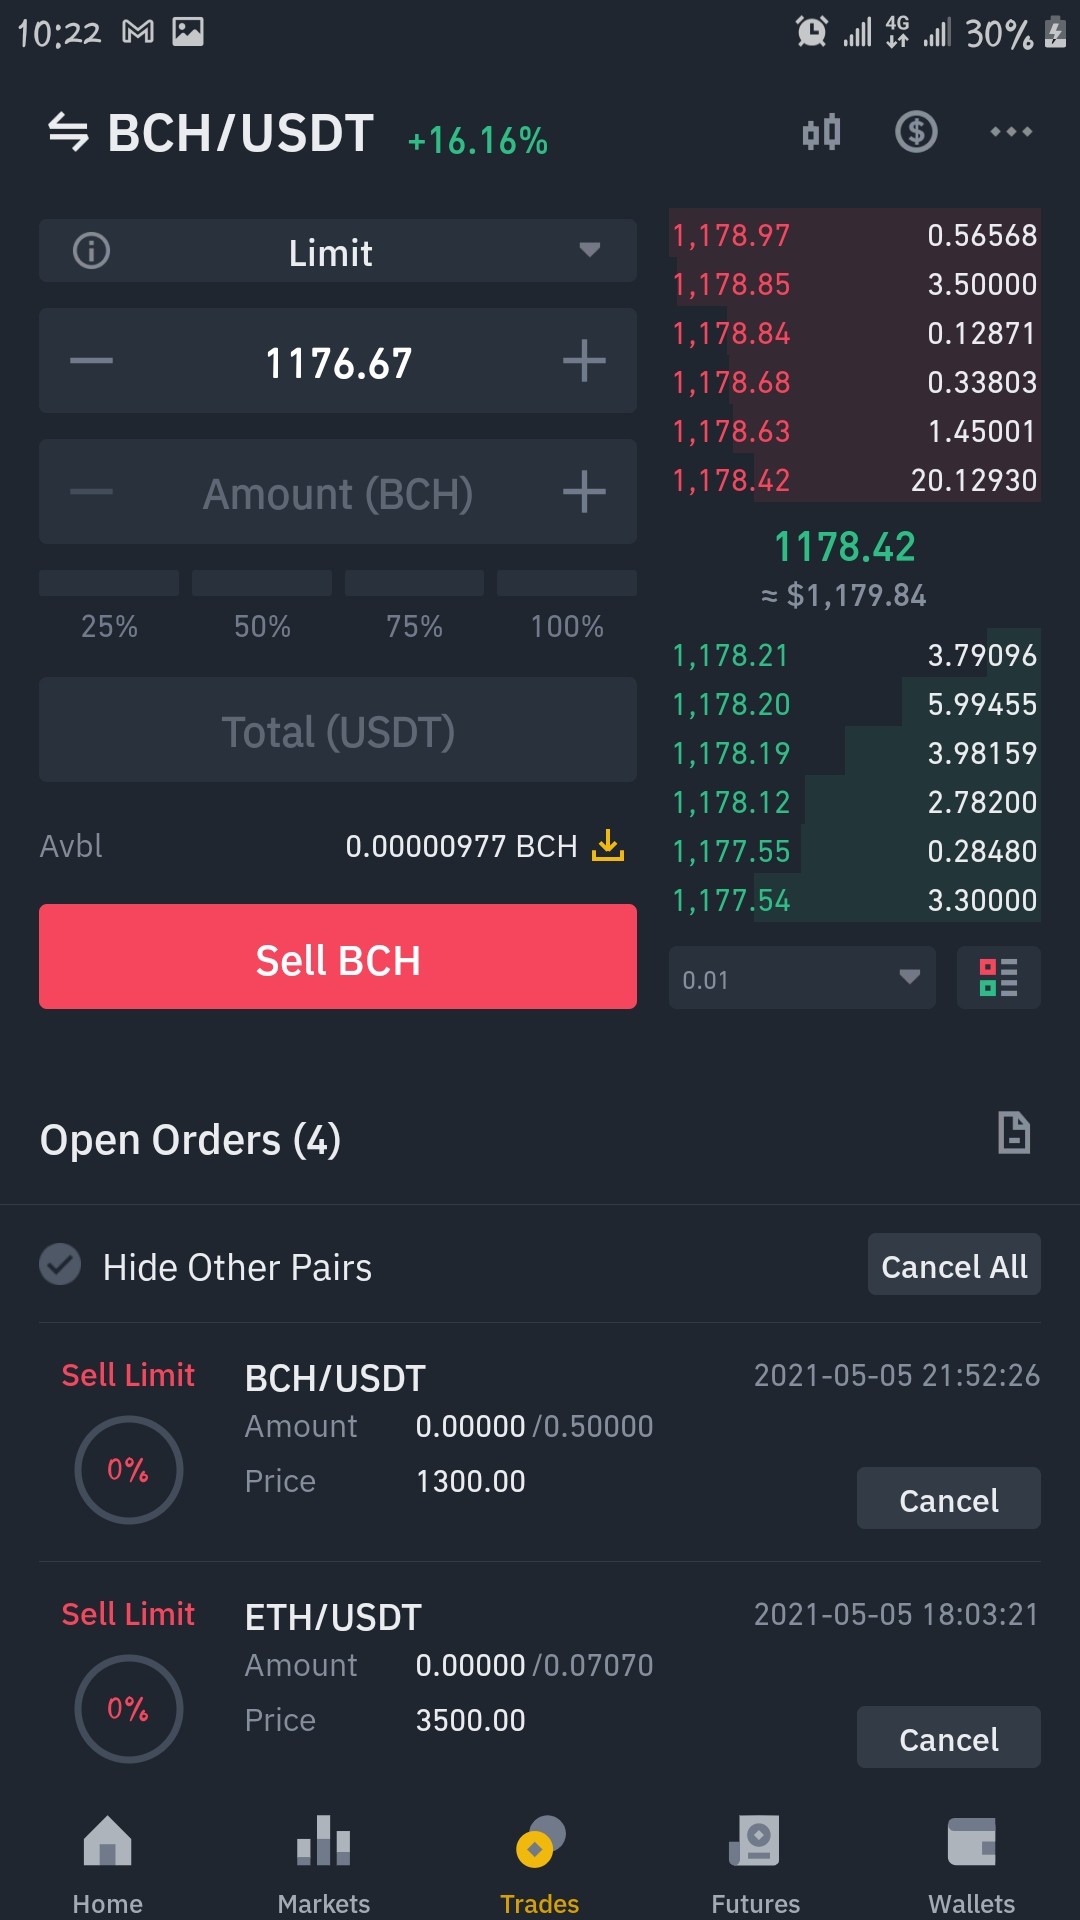Viewport: 1080px width, 1920px height.
Task: Increase price with the plus stepper
Action: point(584,361)
